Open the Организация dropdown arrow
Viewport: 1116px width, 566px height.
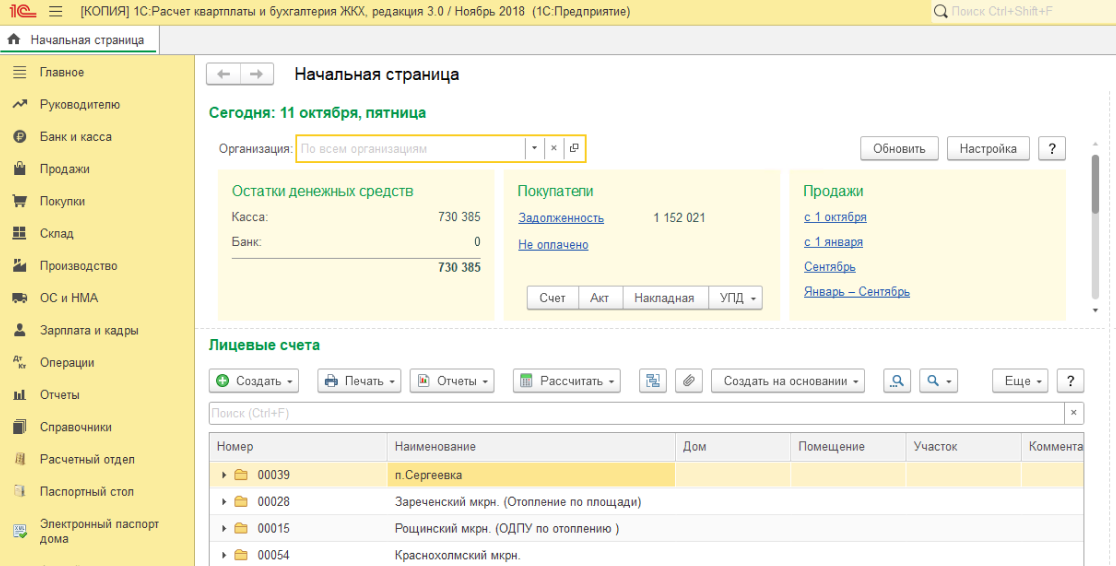(x=535, y=149)
